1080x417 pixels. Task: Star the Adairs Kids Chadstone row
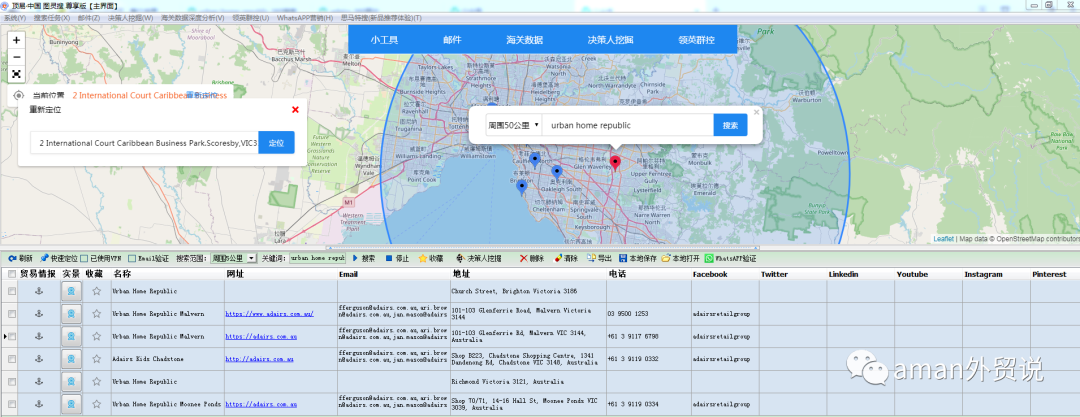[x=96, y=358]
